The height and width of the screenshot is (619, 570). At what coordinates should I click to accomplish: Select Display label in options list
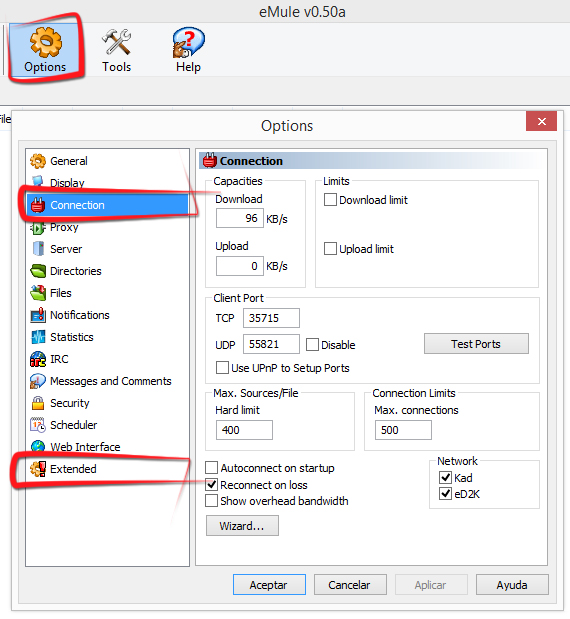(x=67, y=183)
